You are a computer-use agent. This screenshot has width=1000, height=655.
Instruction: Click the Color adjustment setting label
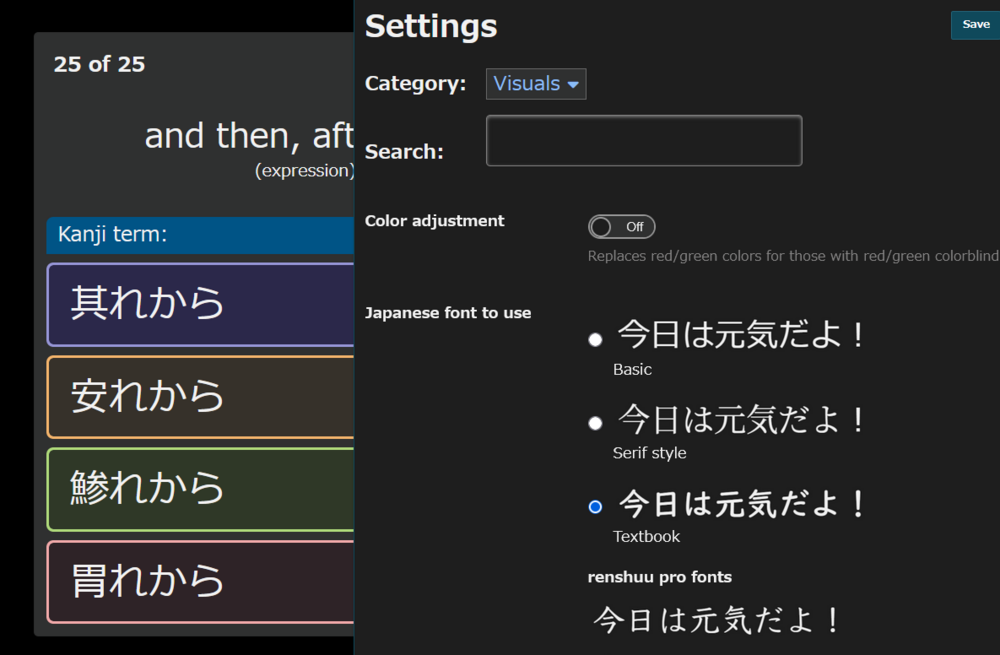pyautogui.click(x=434, y=221)
